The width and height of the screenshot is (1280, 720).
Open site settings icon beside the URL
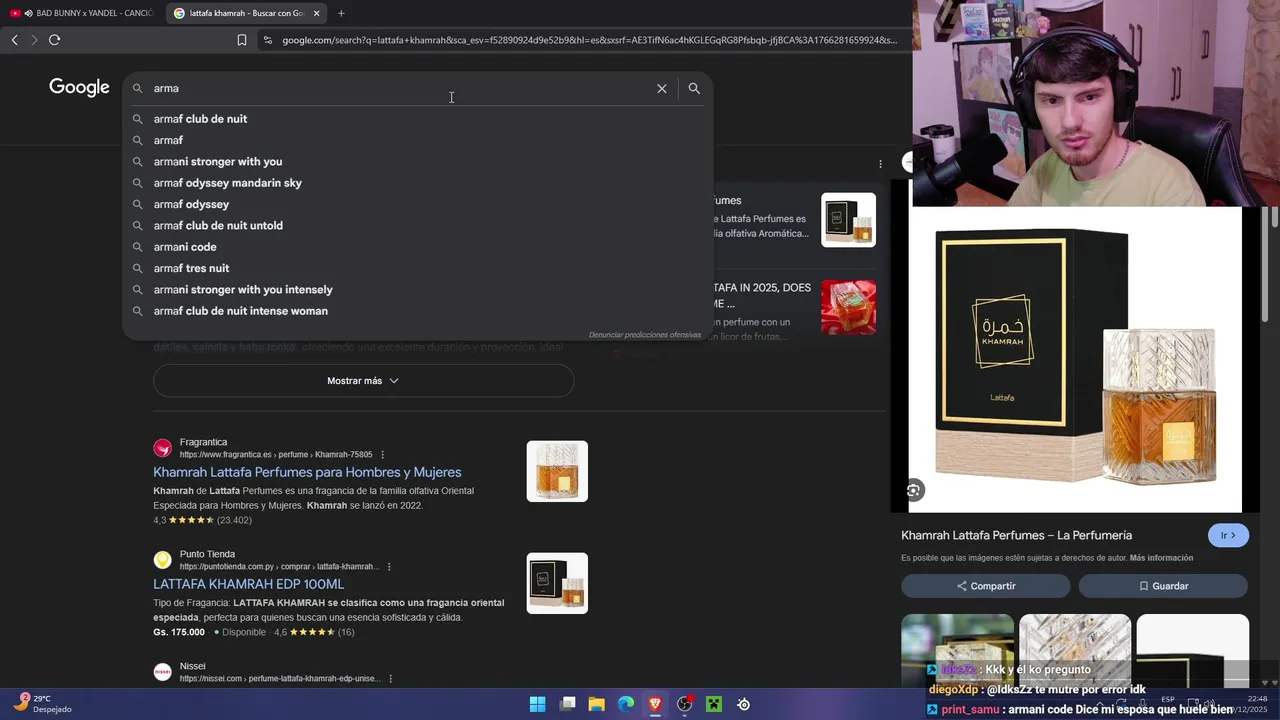(x=267, y=40)
